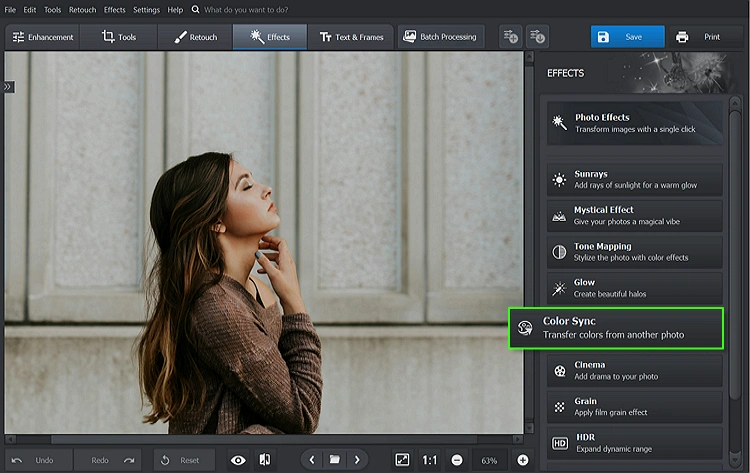This screenshot has height=473, width=750.
Task: Switch to the Enhancement tab
Action: (43, 37)
